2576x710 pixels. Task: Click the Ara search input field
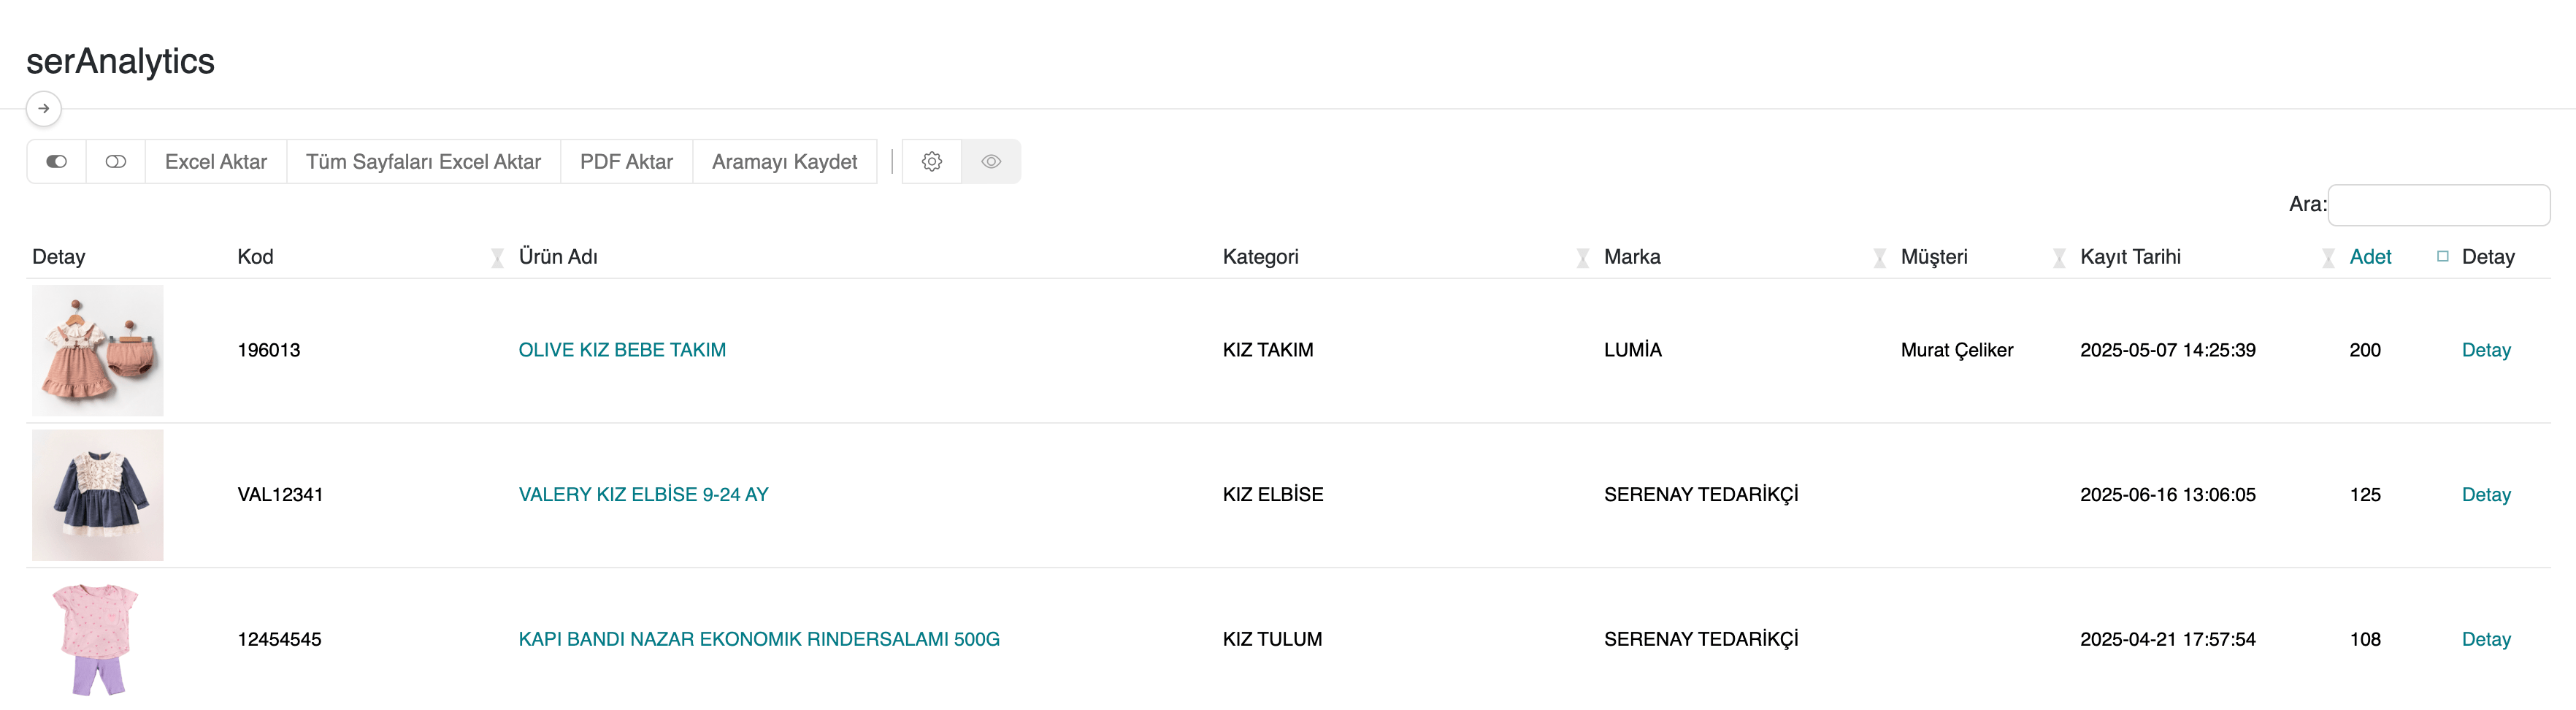(x=2438, y=204)
